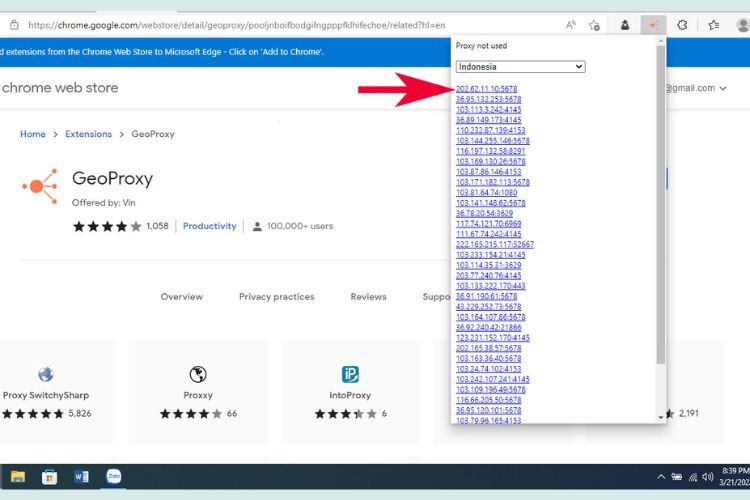Screen dimensions: 750x500
Task: Click the browser address bar URL
Action: (x=237, y=25)
